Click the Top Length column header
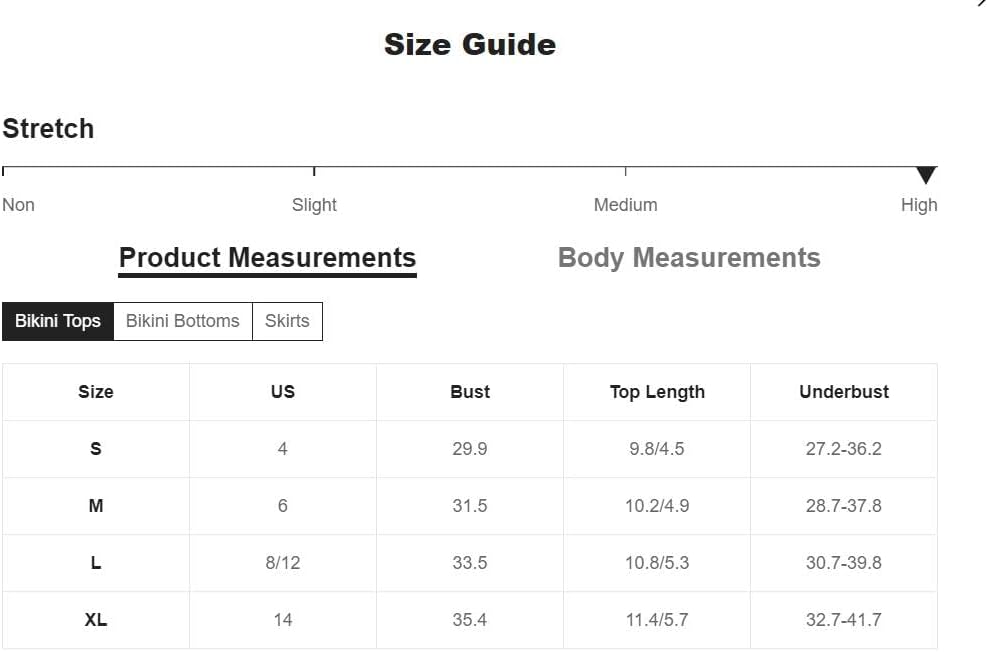The height and width of the screenshot is (652, 987). click(657, 391)
